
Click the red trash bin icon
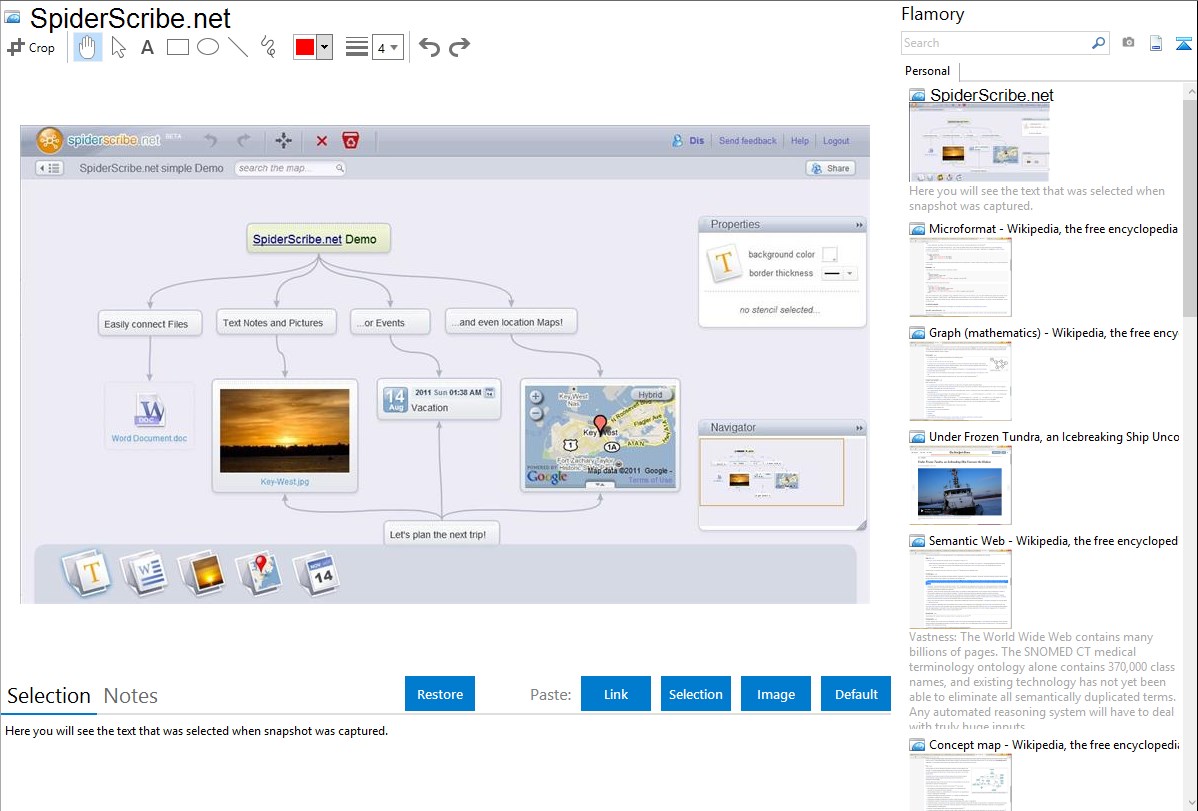(351, 141)
